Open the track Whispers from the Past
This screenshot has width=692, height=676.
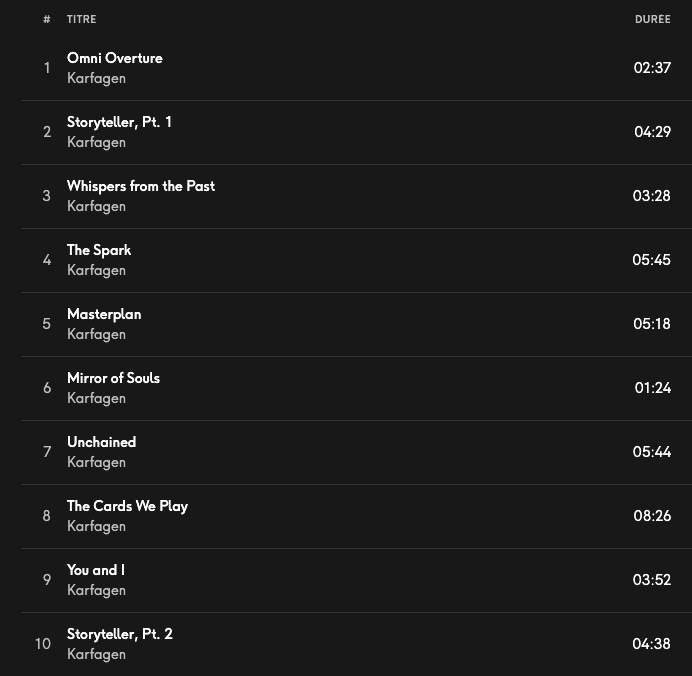pos(140,186)
